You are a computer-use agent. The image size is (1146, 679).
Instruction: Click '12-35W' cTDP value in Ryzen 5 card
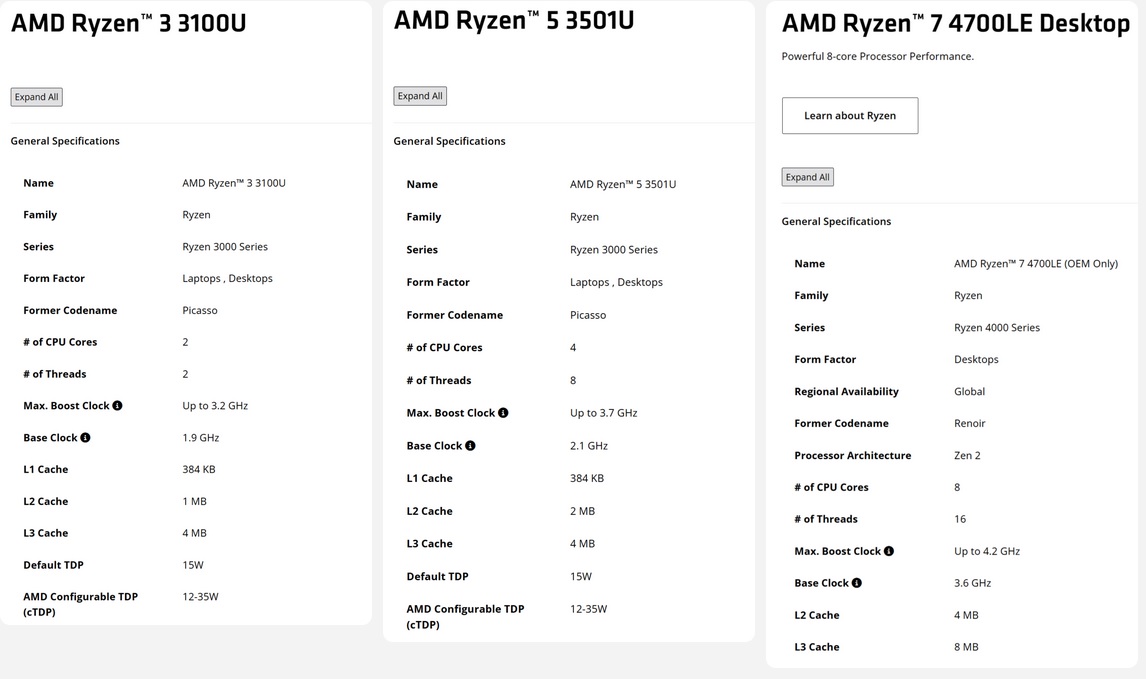588,609
